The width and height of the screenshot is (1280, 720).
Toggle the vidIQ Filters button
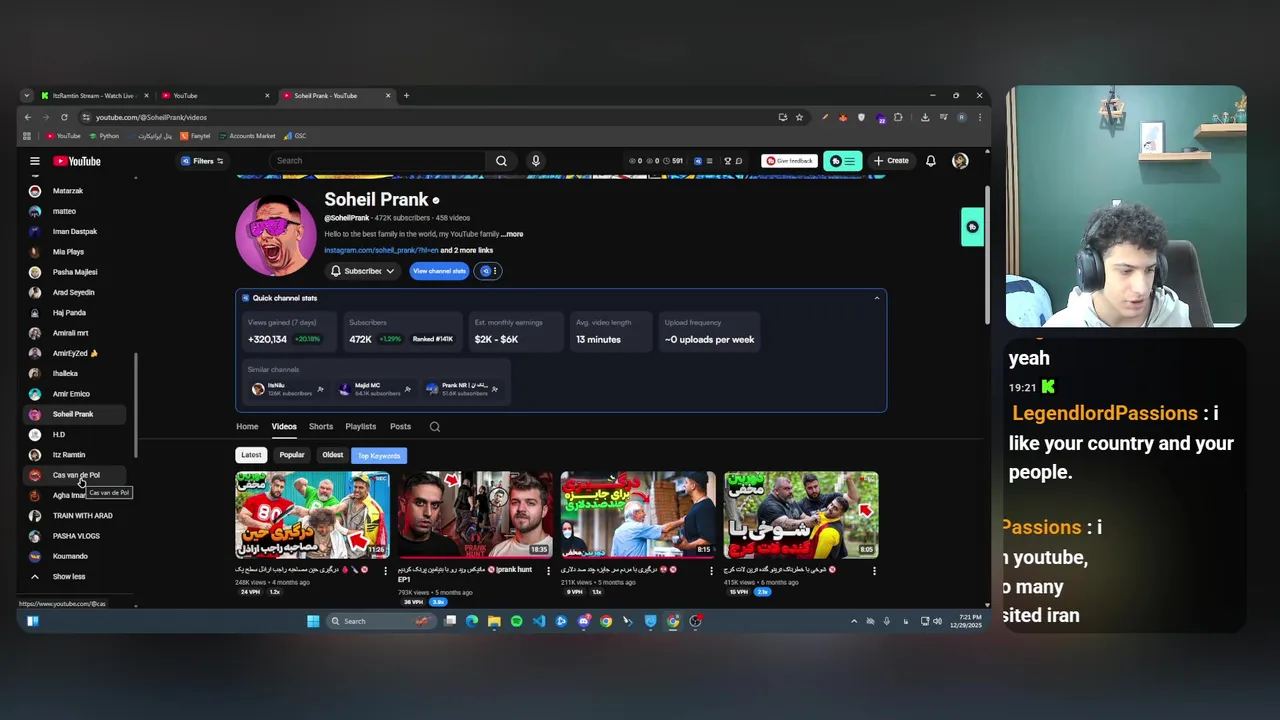coord(202,161)
